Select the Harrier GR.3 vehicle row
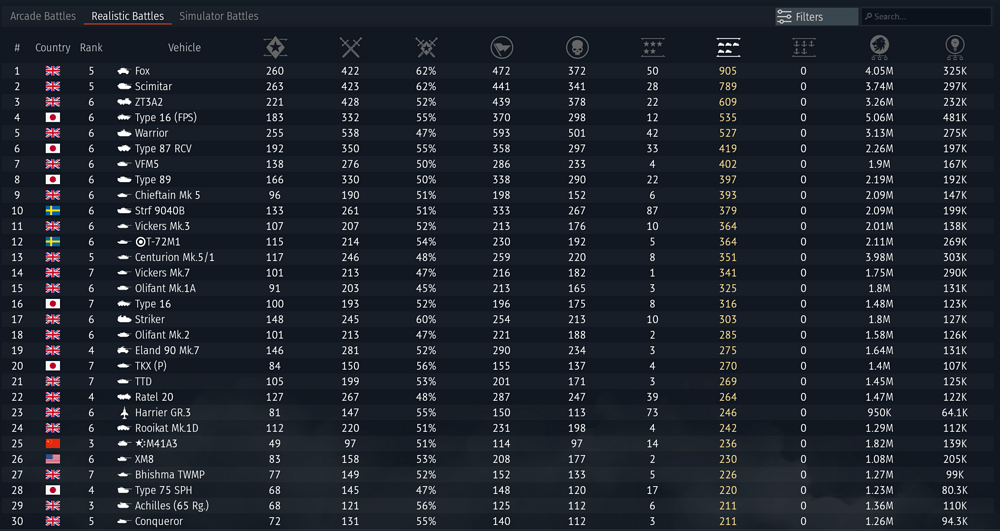This screenshot has height=531, width=1000. click(x=162, y=413)
